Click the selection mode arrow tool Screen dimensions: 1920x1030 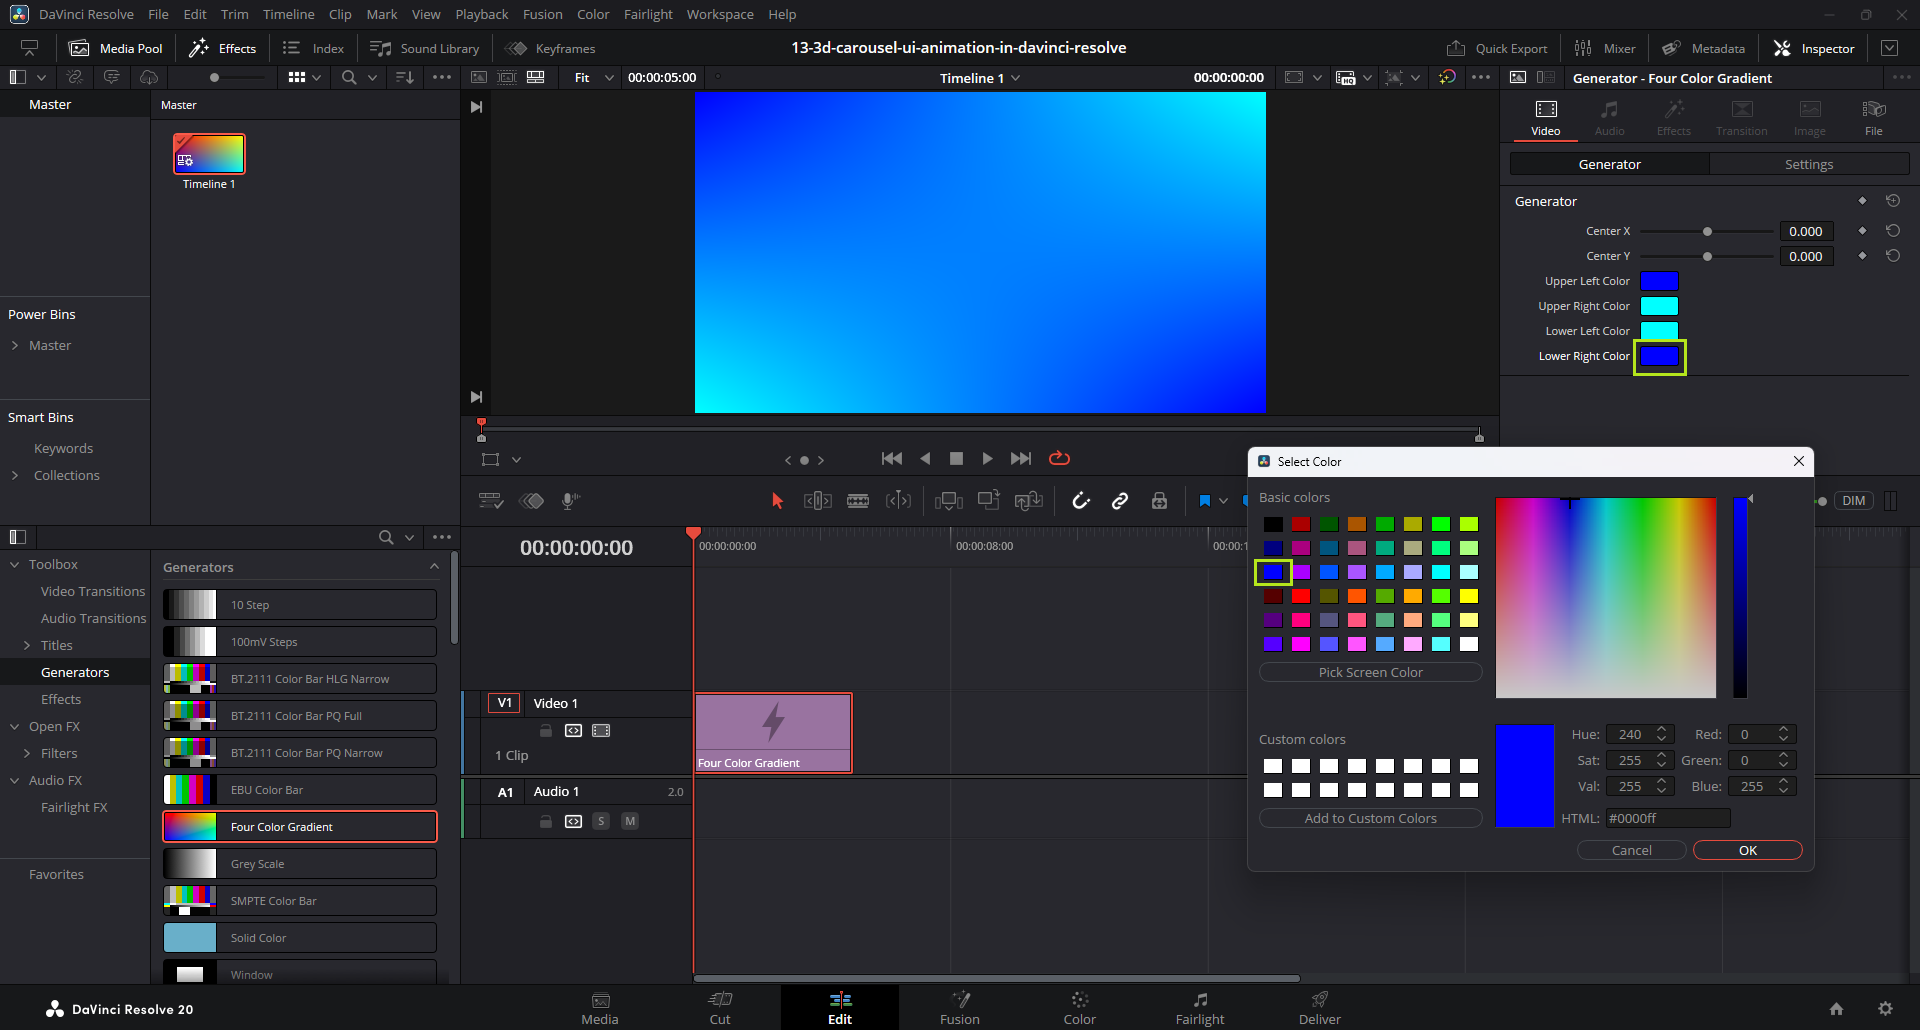click(777, 501)
